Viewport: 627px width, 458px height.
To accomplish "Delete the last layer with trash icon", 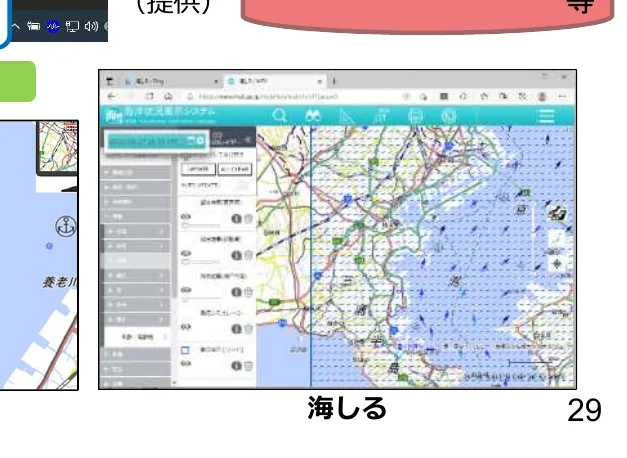I will pyautogui.click(x=248, y=366).
